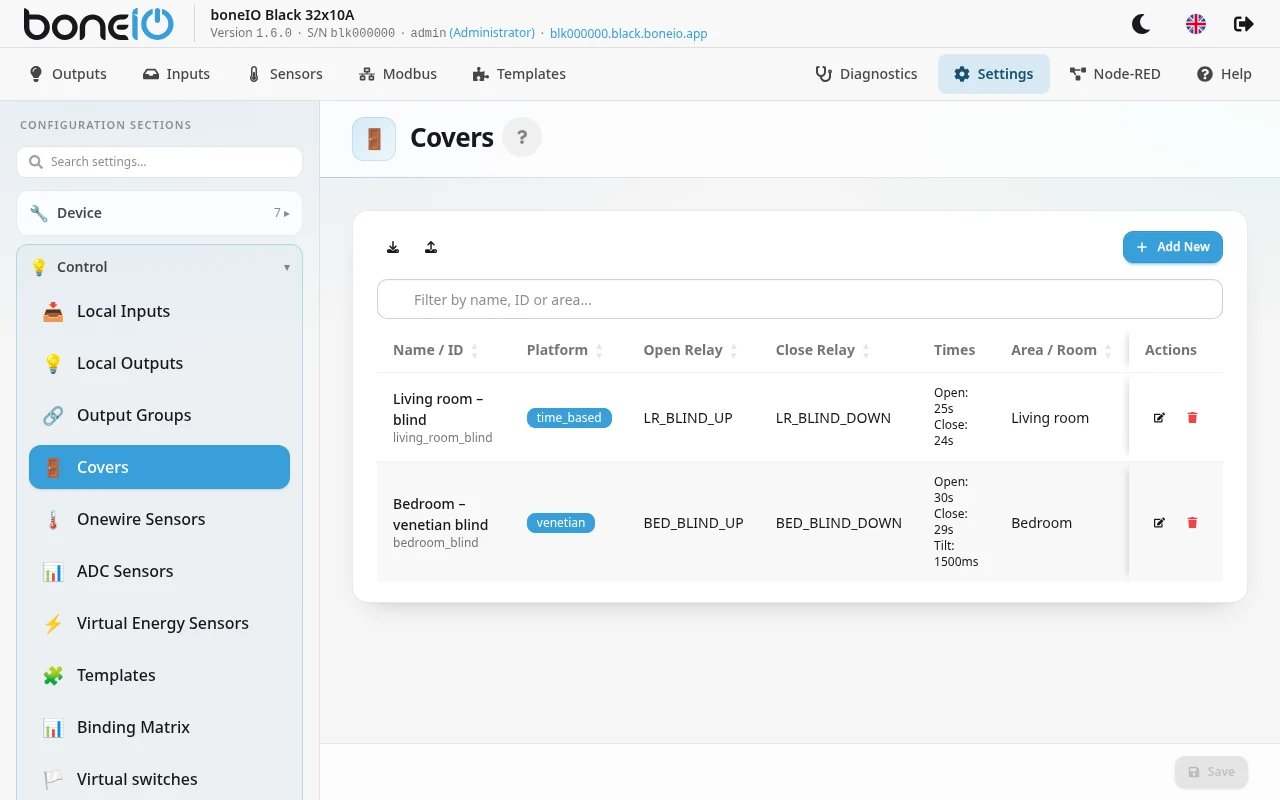
Task: Click the upload/import covers icon
Action: tap(431, 247)
